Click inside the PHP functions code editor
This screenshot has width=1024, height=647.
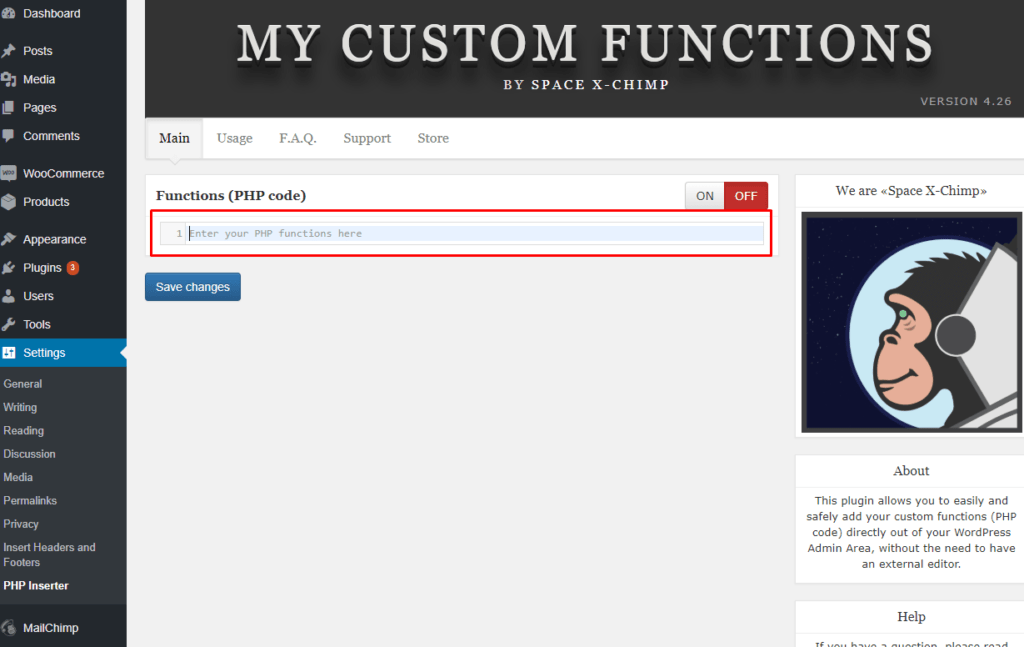pos(470,234)
